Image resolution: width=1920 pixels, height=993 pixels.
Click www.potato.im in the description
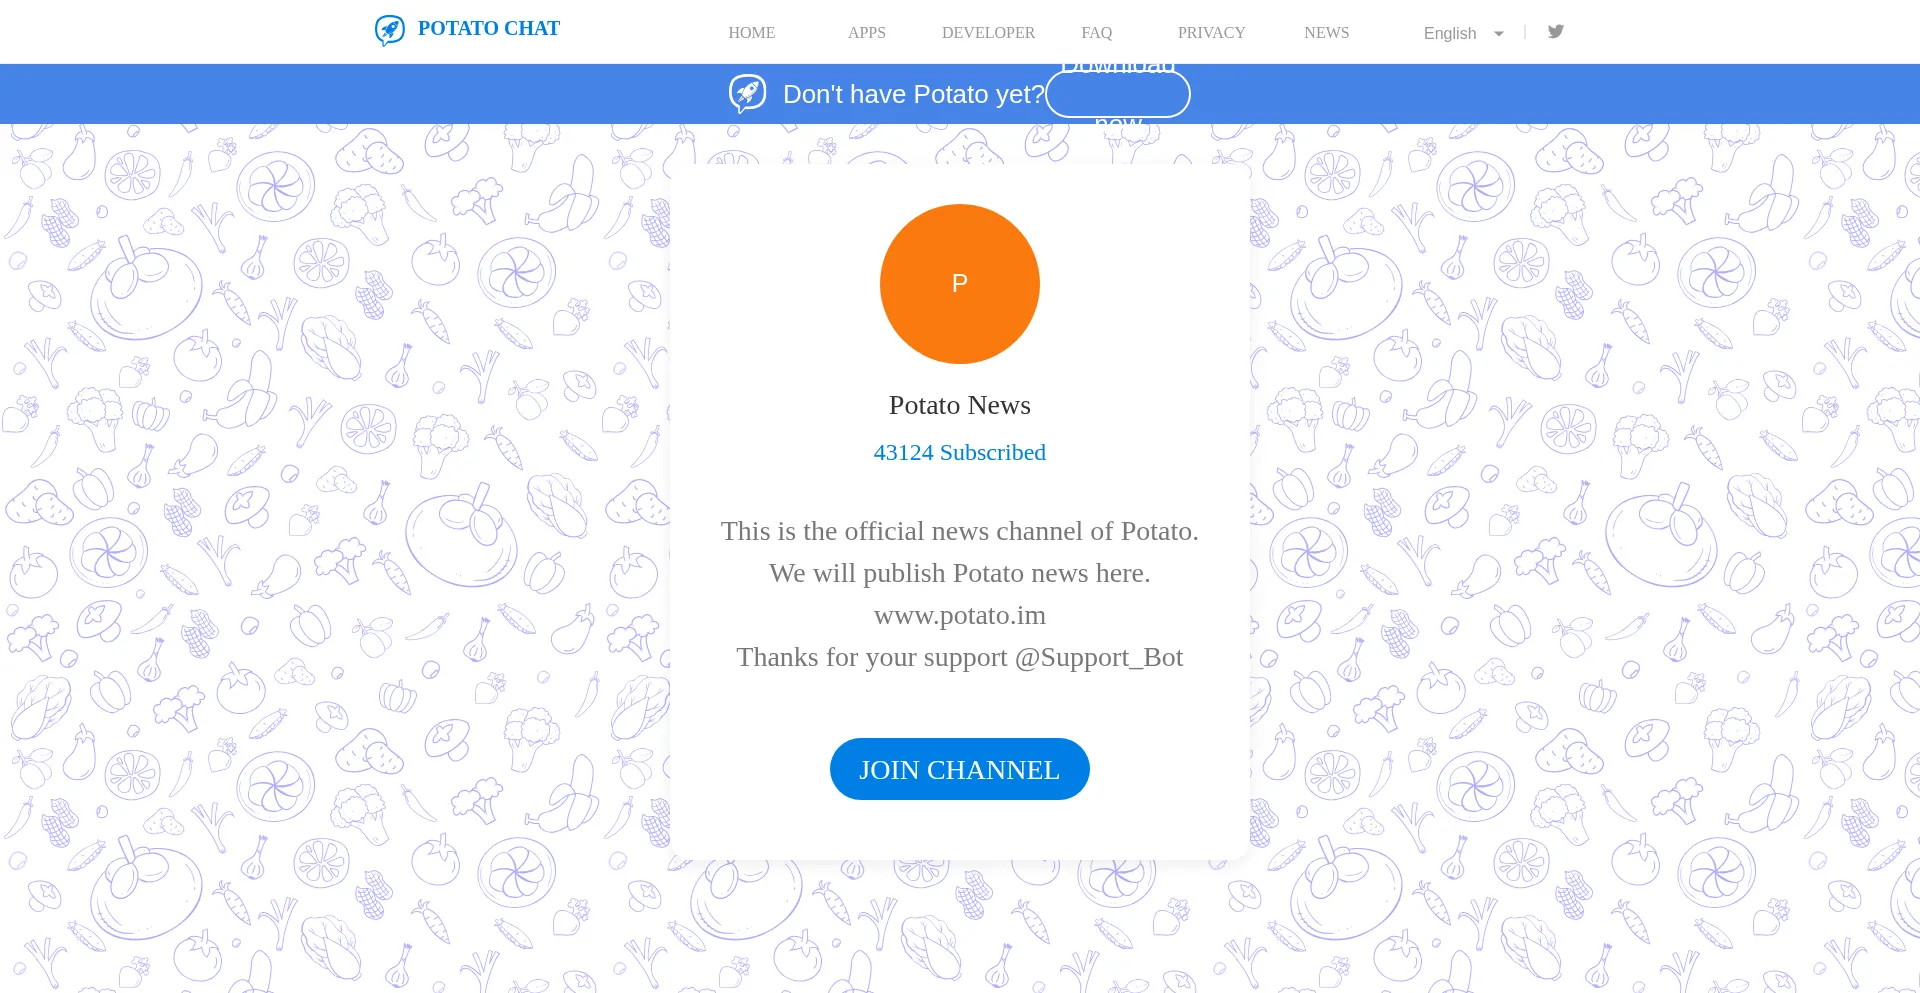(x=960, y=615)
